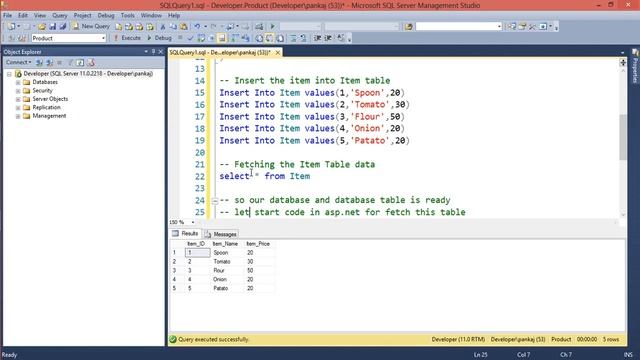
Task: Click Specify Values for Template Parameters icon
Action: (x=340, y=38)
